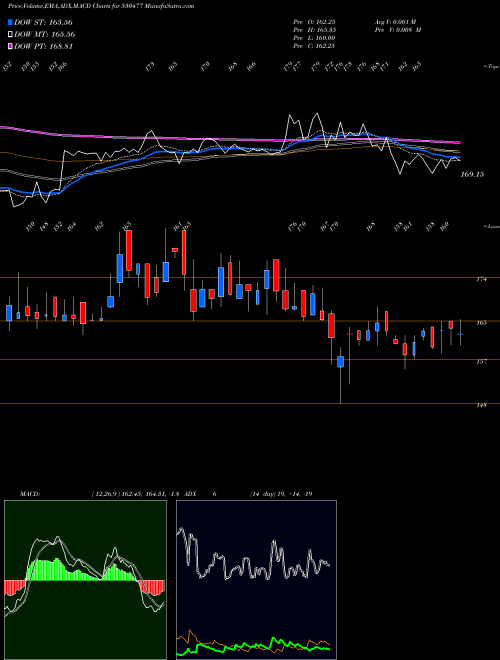This screenshot has height=660, width=500.
Task: Click the MACD (12,26,9) parameter values
Action: pos(136,494)
